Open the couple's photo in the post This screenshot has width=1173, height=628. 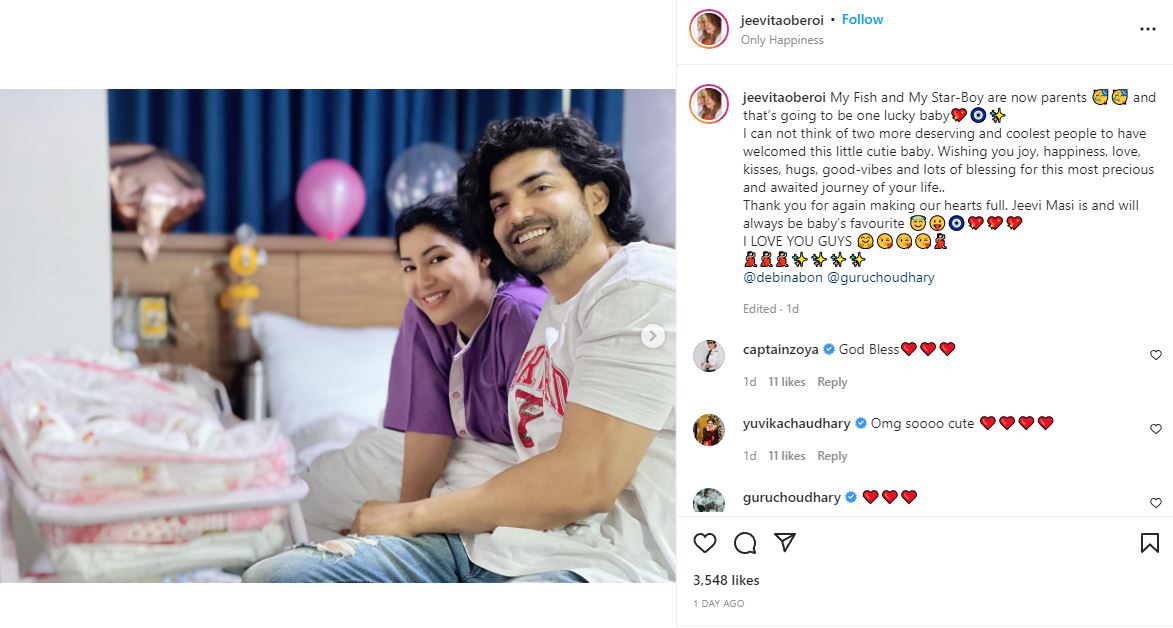[x=337, y=336]
